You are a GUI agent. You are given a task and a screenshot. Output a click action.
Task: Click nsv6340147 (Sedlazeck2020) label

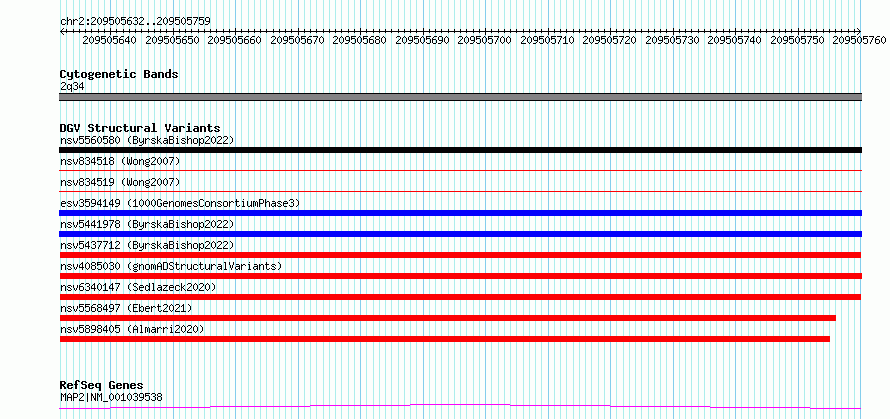(x=138, y=287)
